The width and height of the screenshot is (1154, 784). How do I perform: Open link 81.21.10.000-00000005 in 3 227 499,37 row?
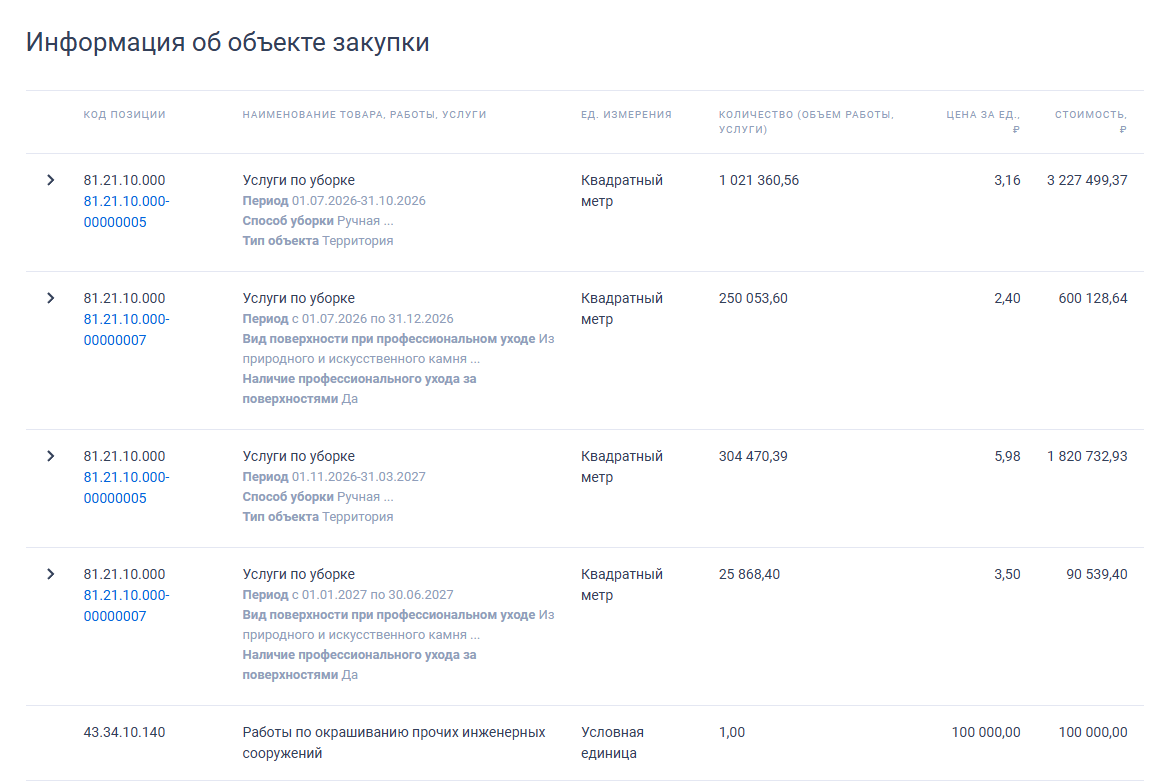coord(127,212)
